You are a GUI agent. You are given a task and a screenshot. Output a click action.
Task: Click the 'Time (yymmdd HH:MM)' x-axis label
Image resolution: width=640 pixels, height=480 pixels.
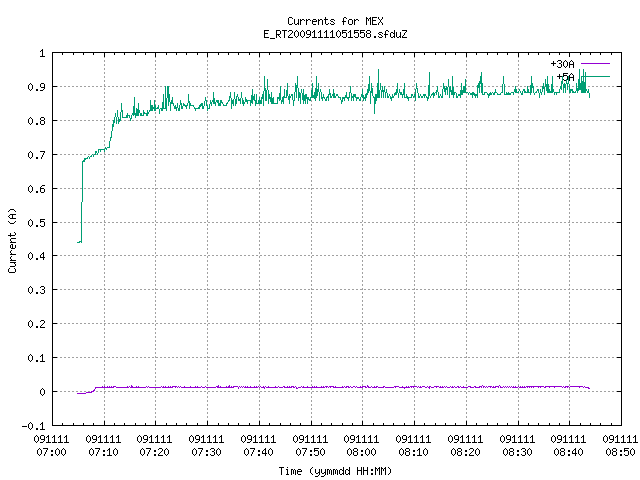(335, 471)
